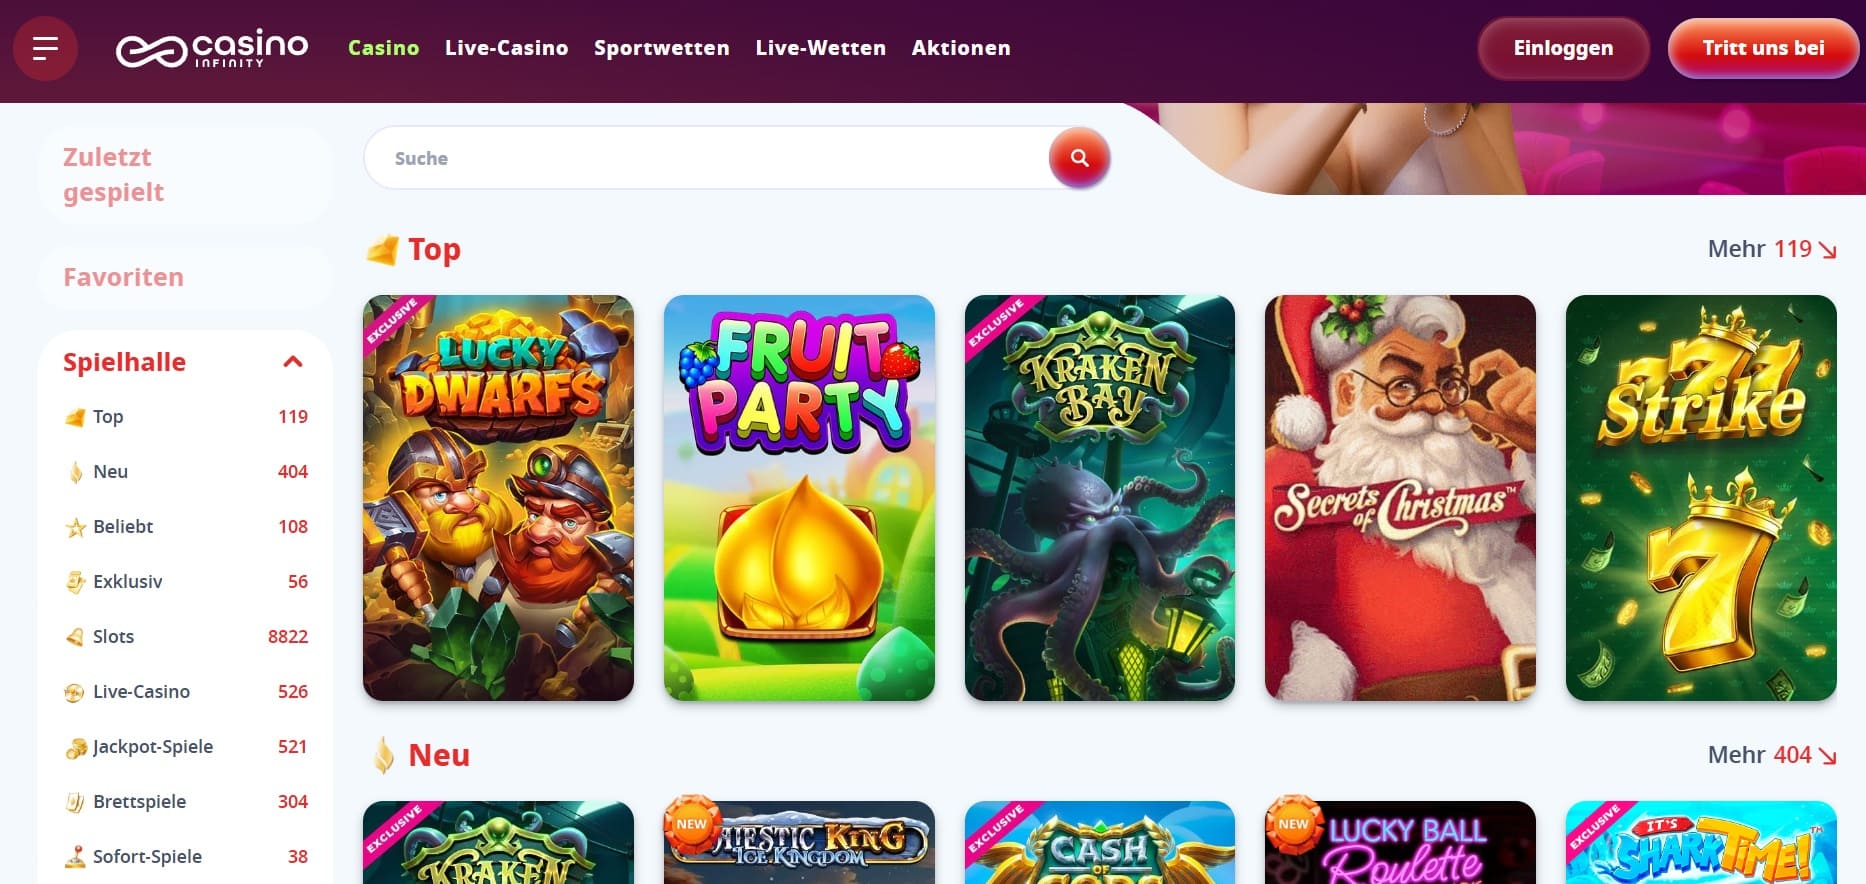Screen dimensions: 1866x884
Task: Open the hamburger menu button
Action: click(x=45, y=48)
